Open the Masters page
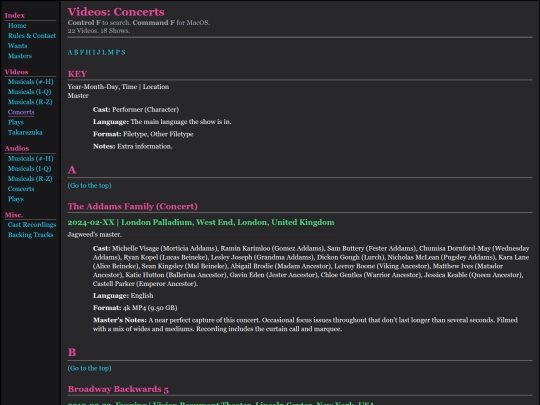540x405 pixels. tap(20, 56)
